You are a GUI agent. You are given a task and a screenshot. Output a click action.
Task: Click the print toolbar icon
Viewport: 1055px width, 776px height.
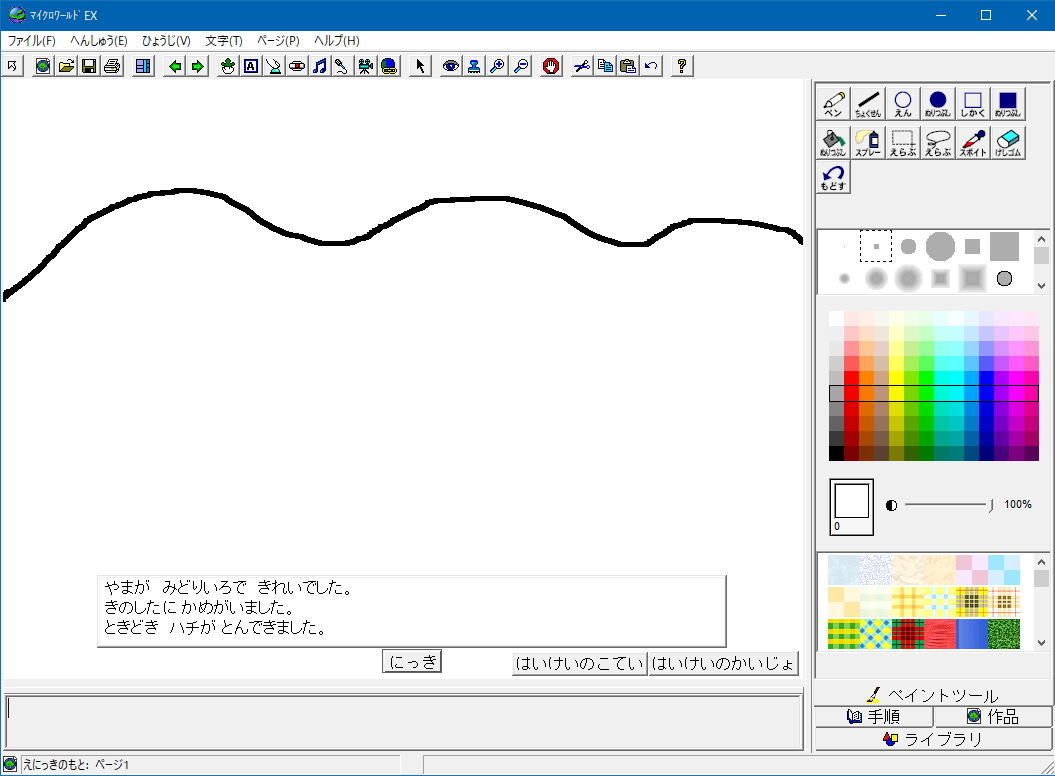coord(112,66)
